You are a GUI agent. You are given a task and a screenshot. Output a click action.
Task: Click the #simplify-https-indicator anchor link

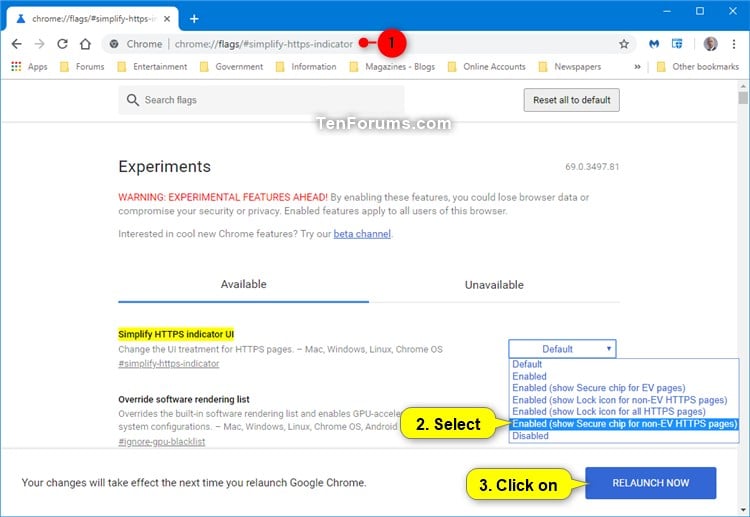tap(169, 363)
